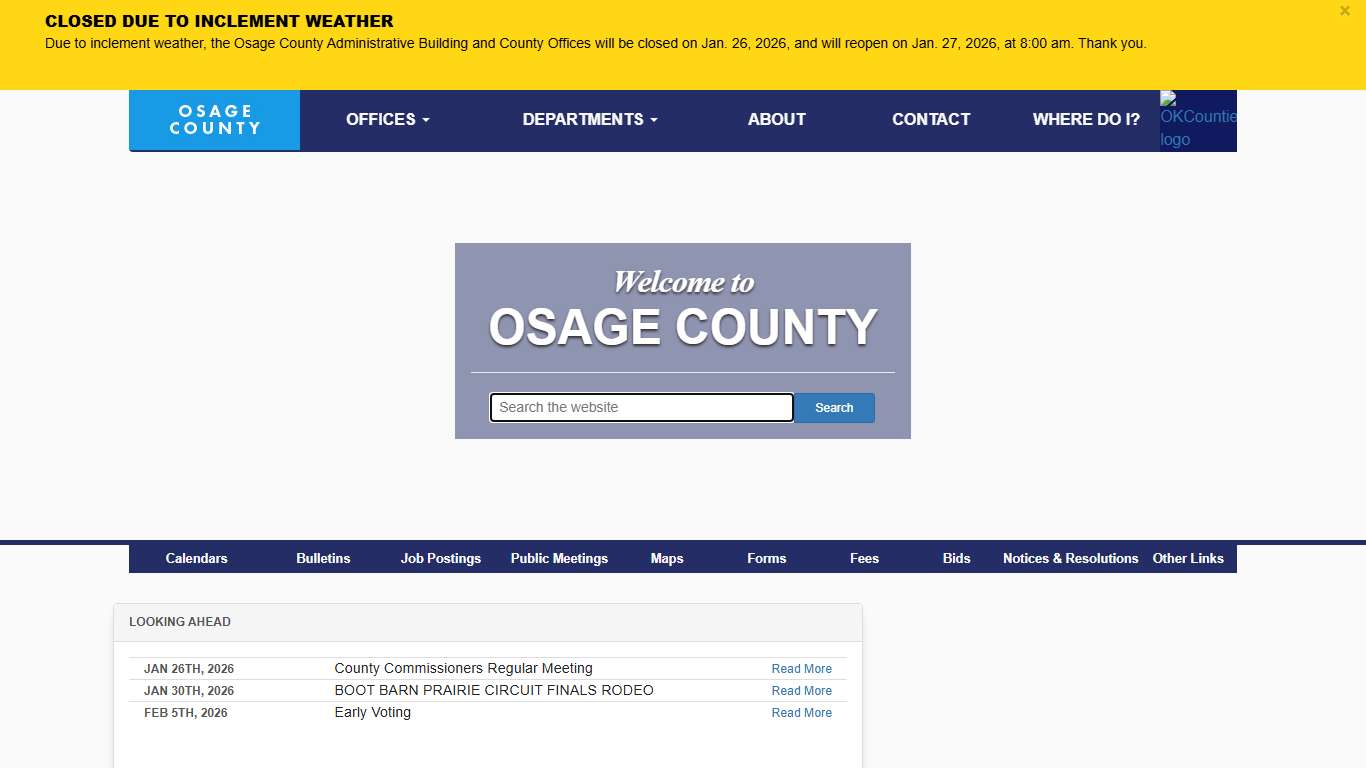Open the Forms page
This screenshot has height=768, width=1366.
coord(766,558)
